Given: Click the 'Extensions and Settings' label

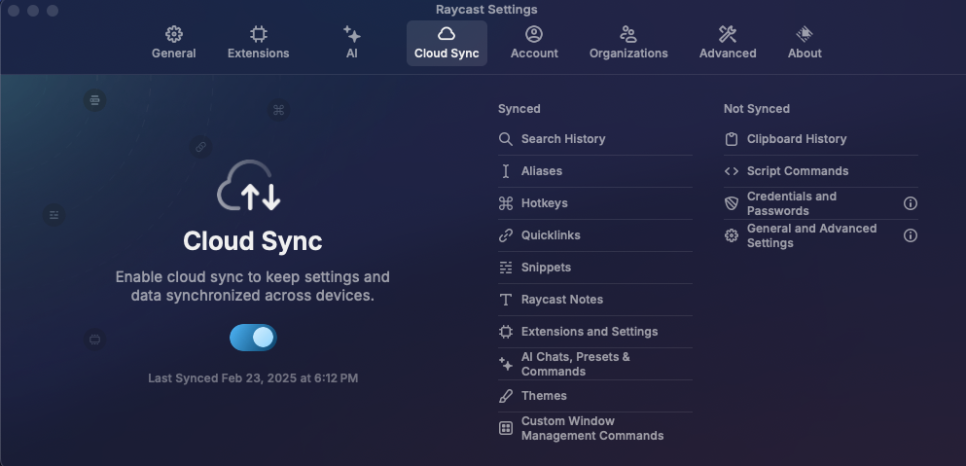Looking at the screenshot, I should (590, 332).
